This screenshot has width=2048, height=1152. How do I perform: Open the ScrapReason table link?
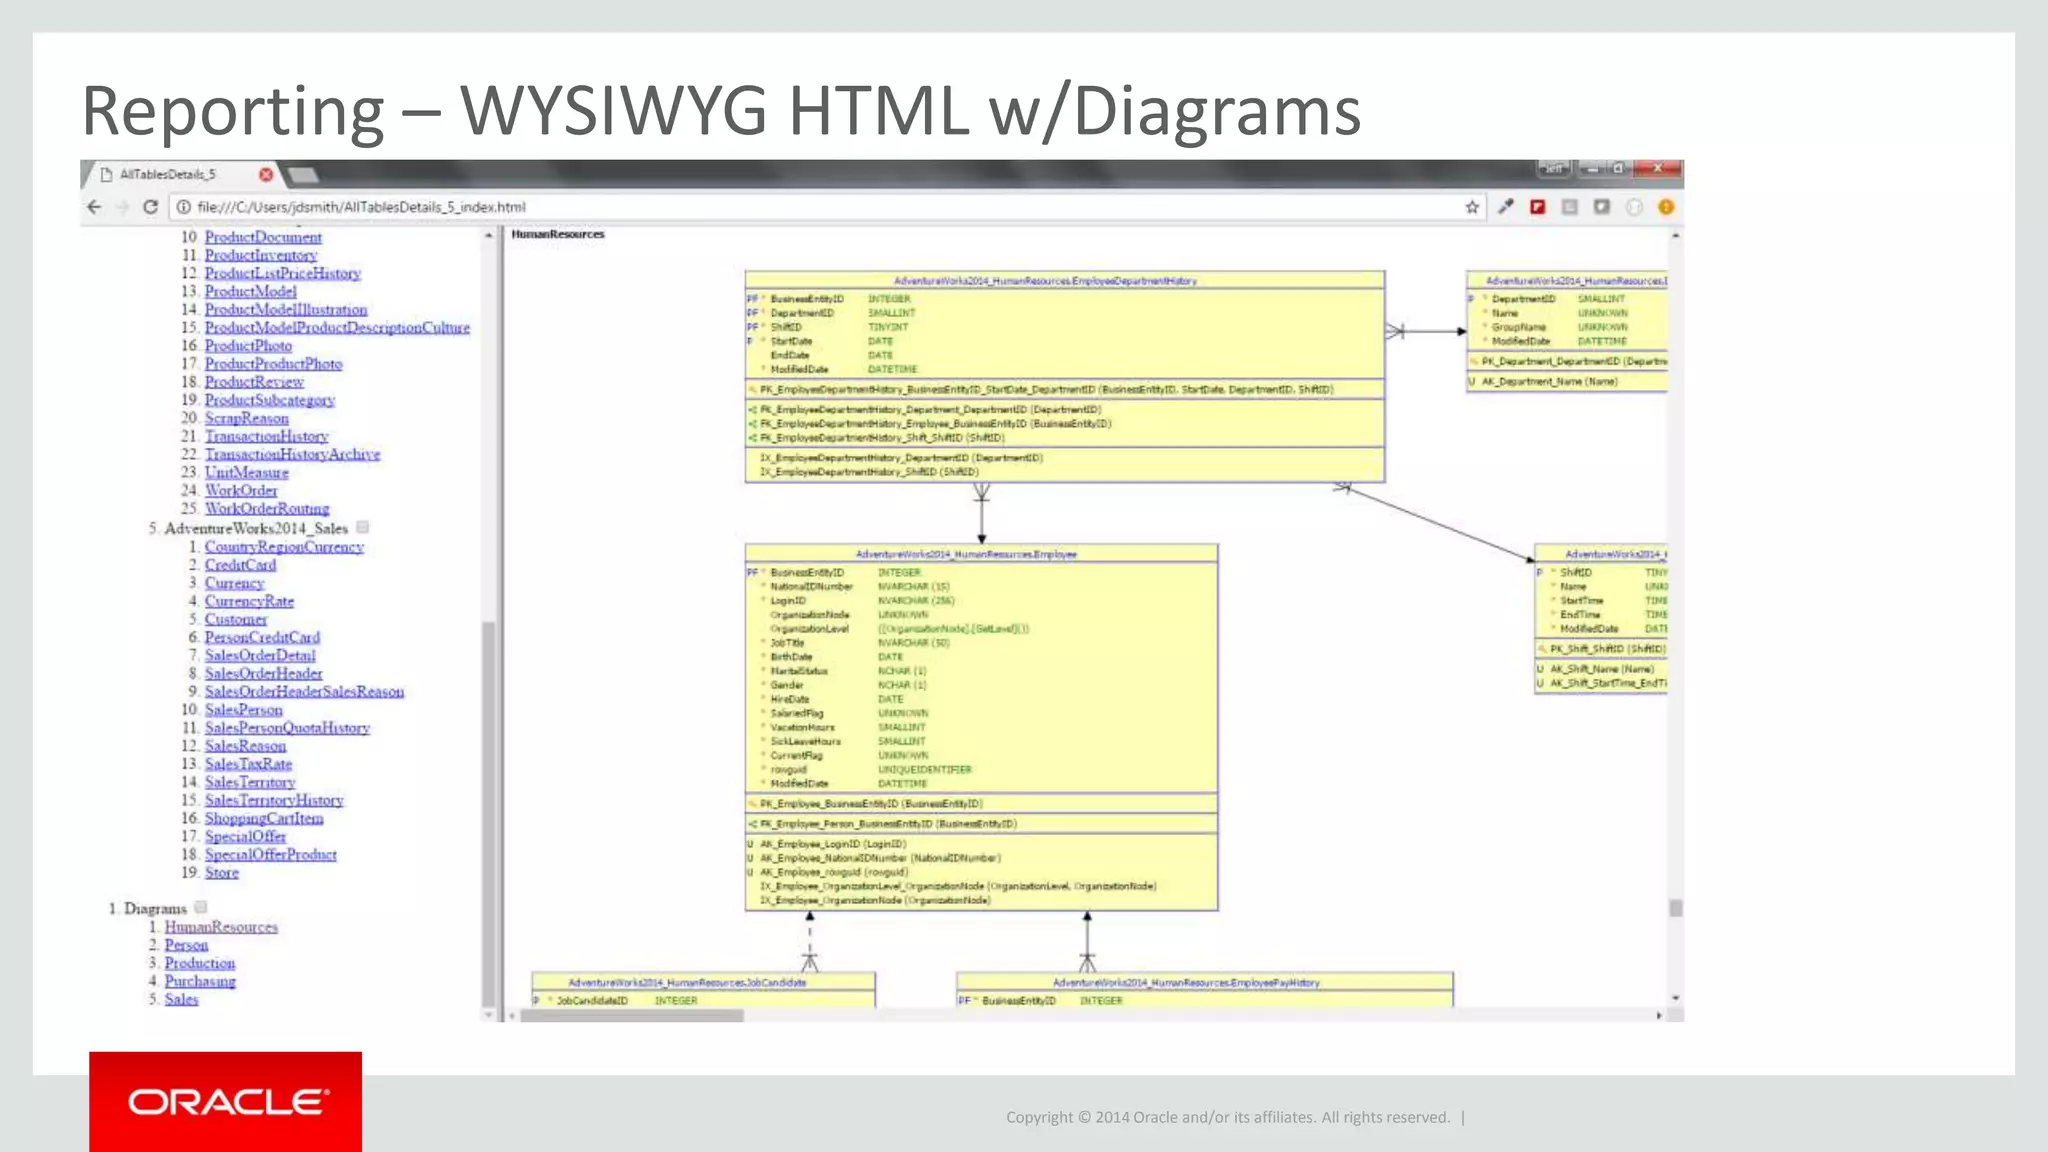(247, 418)
